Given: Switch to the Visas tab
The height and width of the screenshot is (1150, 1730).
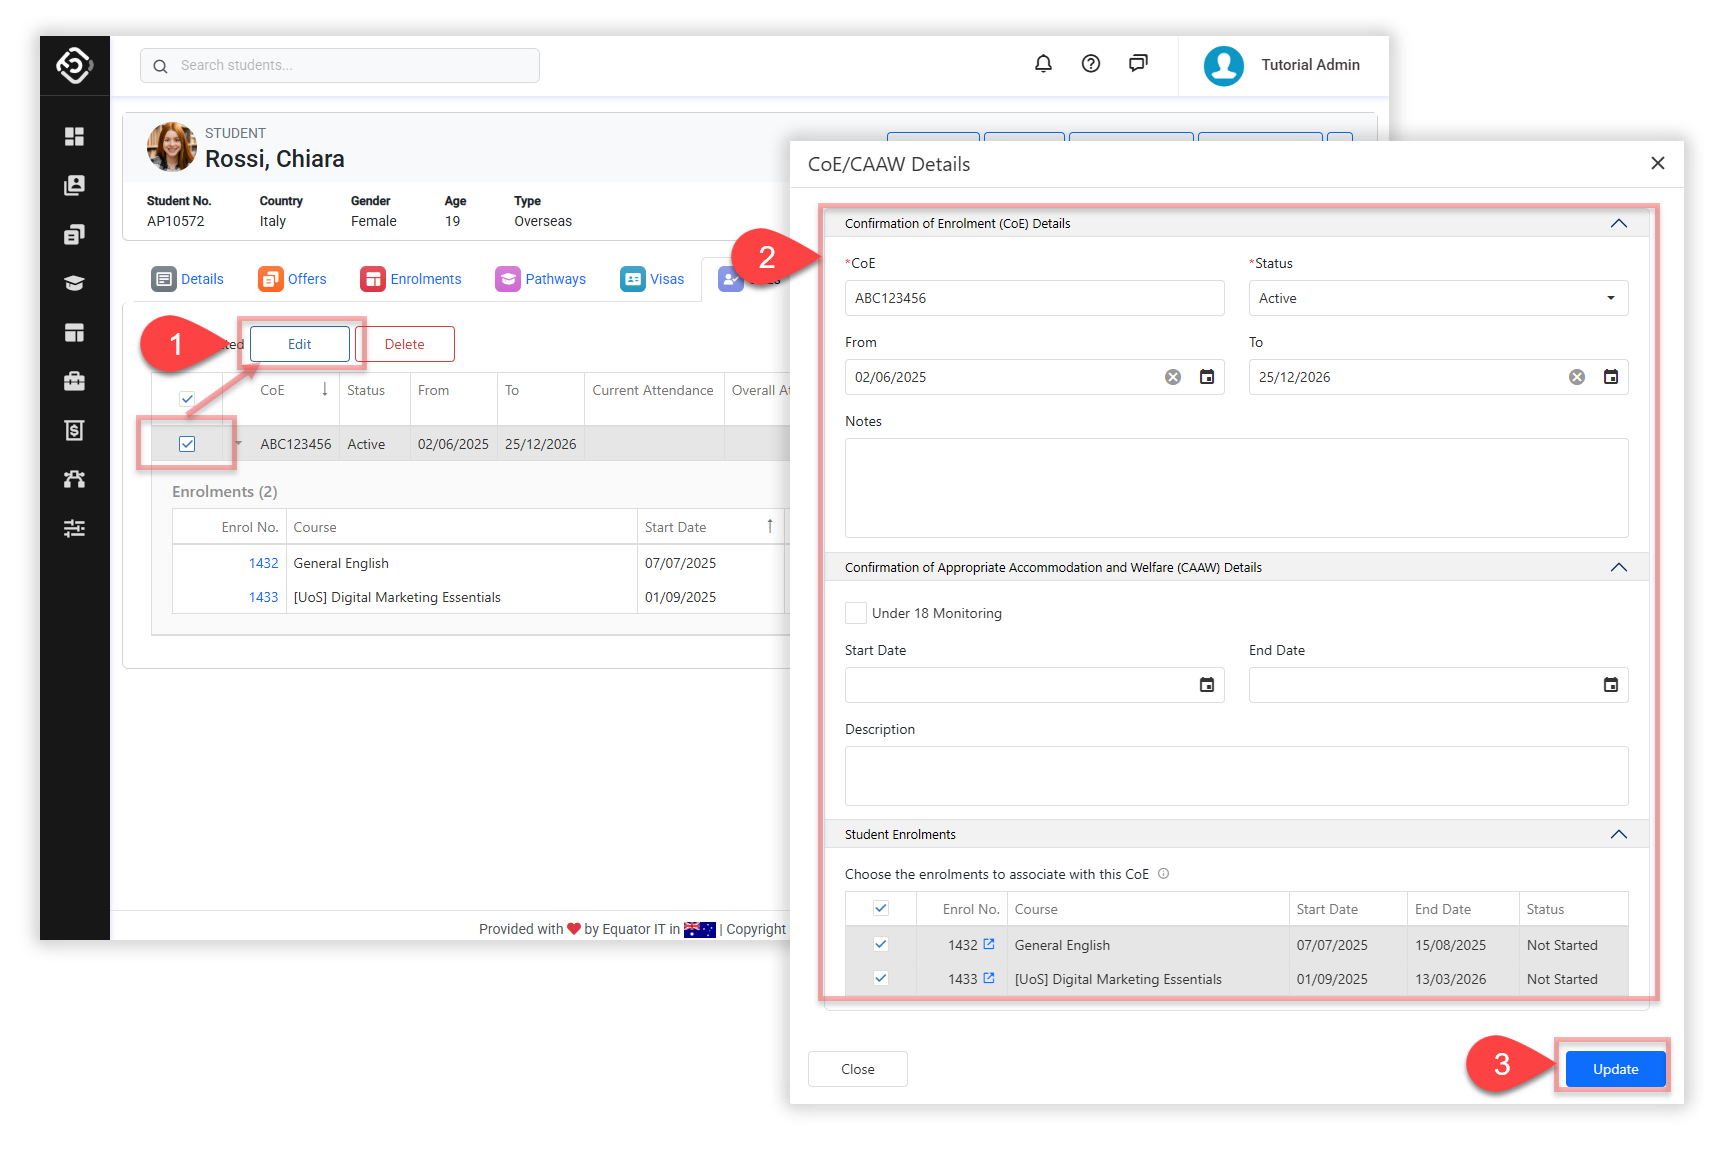Looking at the screenshot, I should click(653, 279).
